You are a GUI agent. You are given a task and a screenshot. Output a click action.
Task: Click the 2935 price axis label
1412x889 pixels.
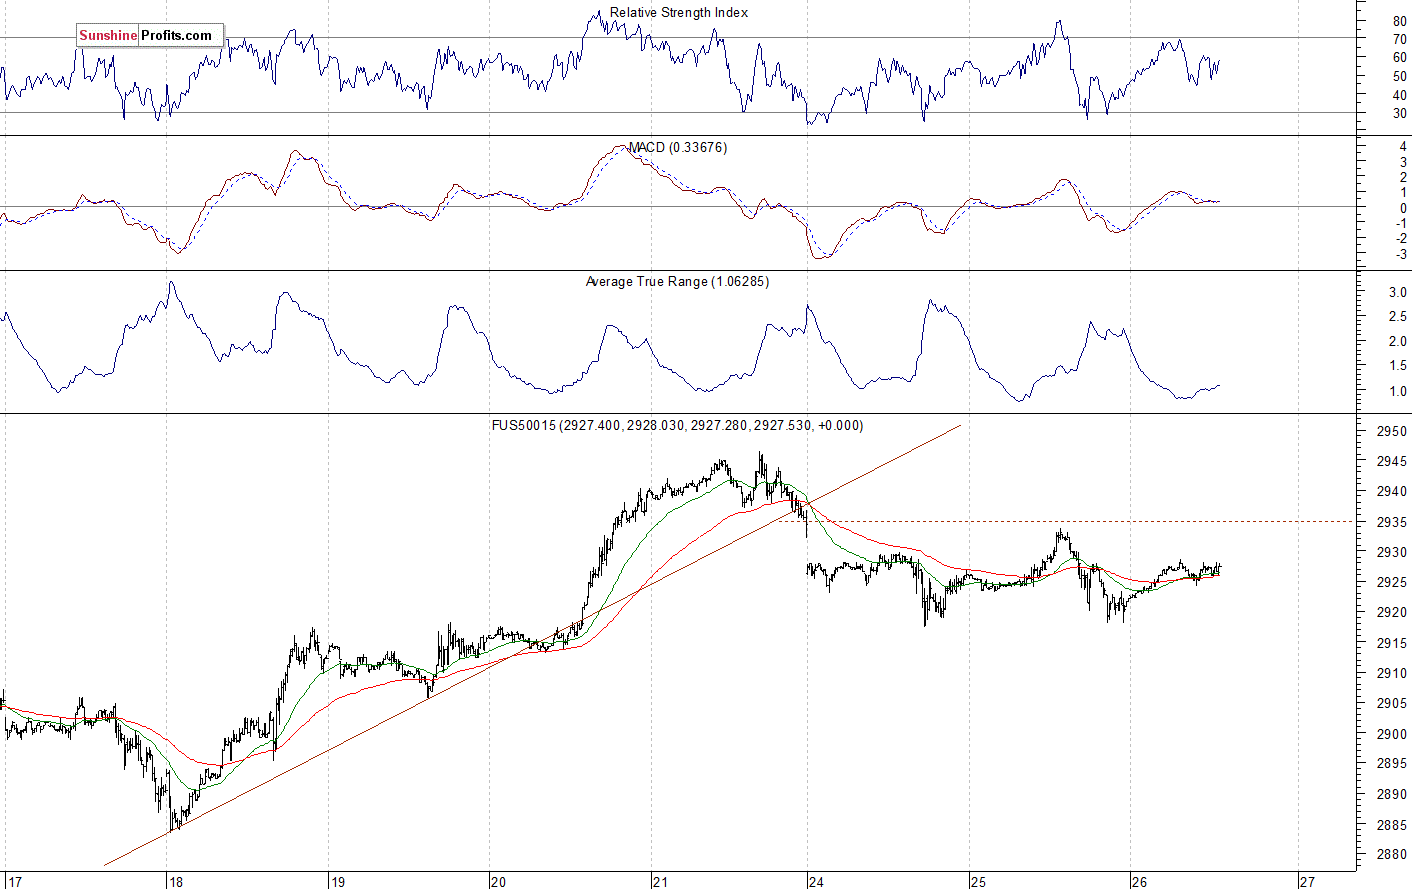(x=1392, y=523)
